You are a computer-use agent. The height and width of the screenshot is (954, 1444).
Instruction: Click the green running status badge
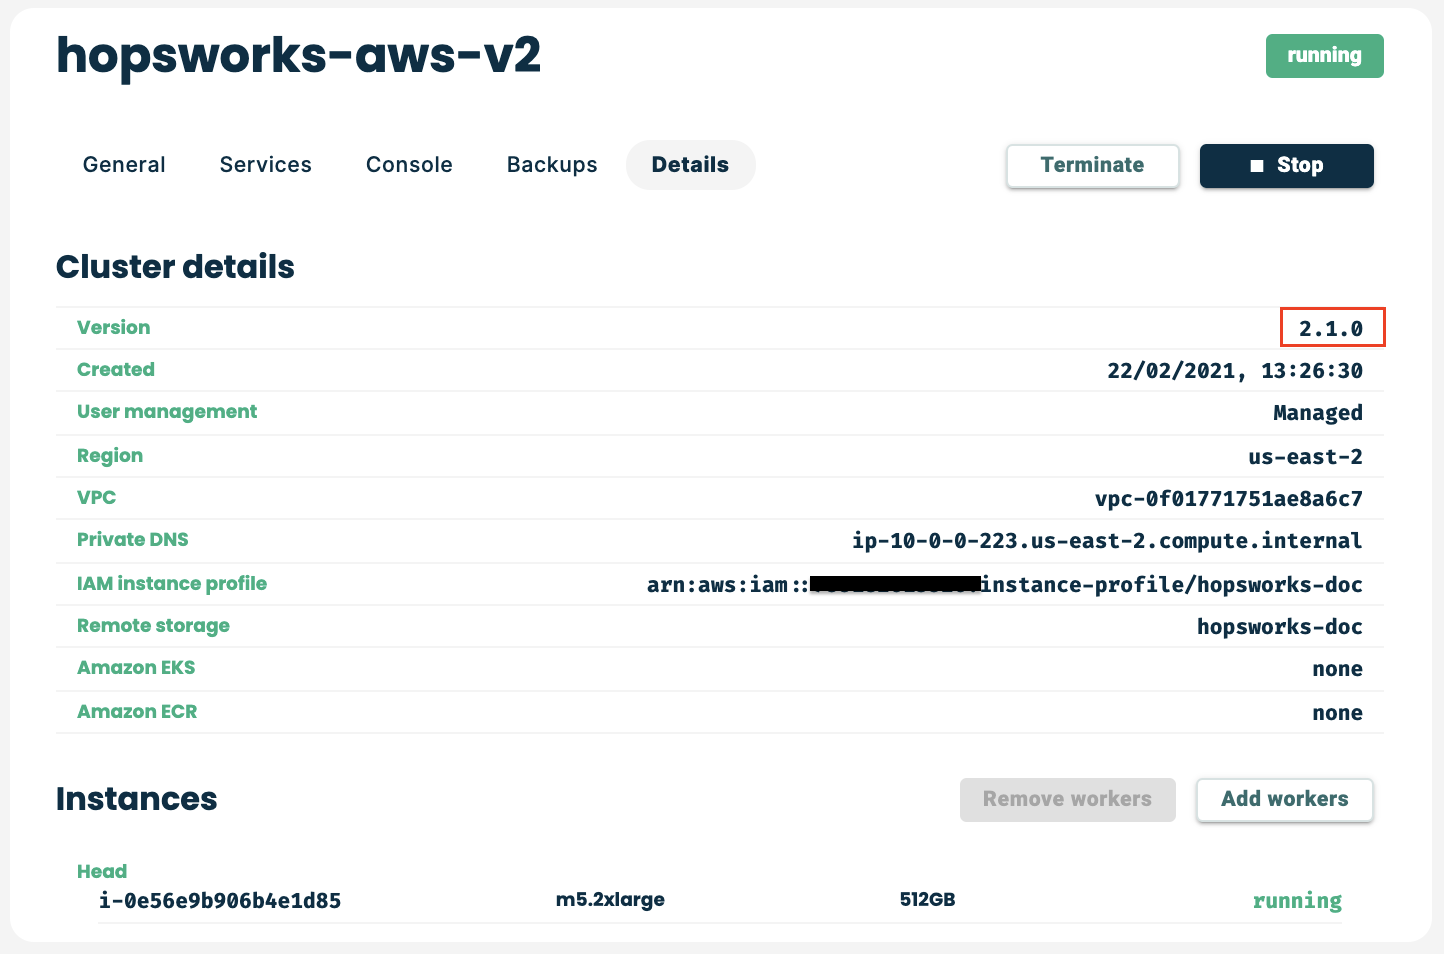1325,56
